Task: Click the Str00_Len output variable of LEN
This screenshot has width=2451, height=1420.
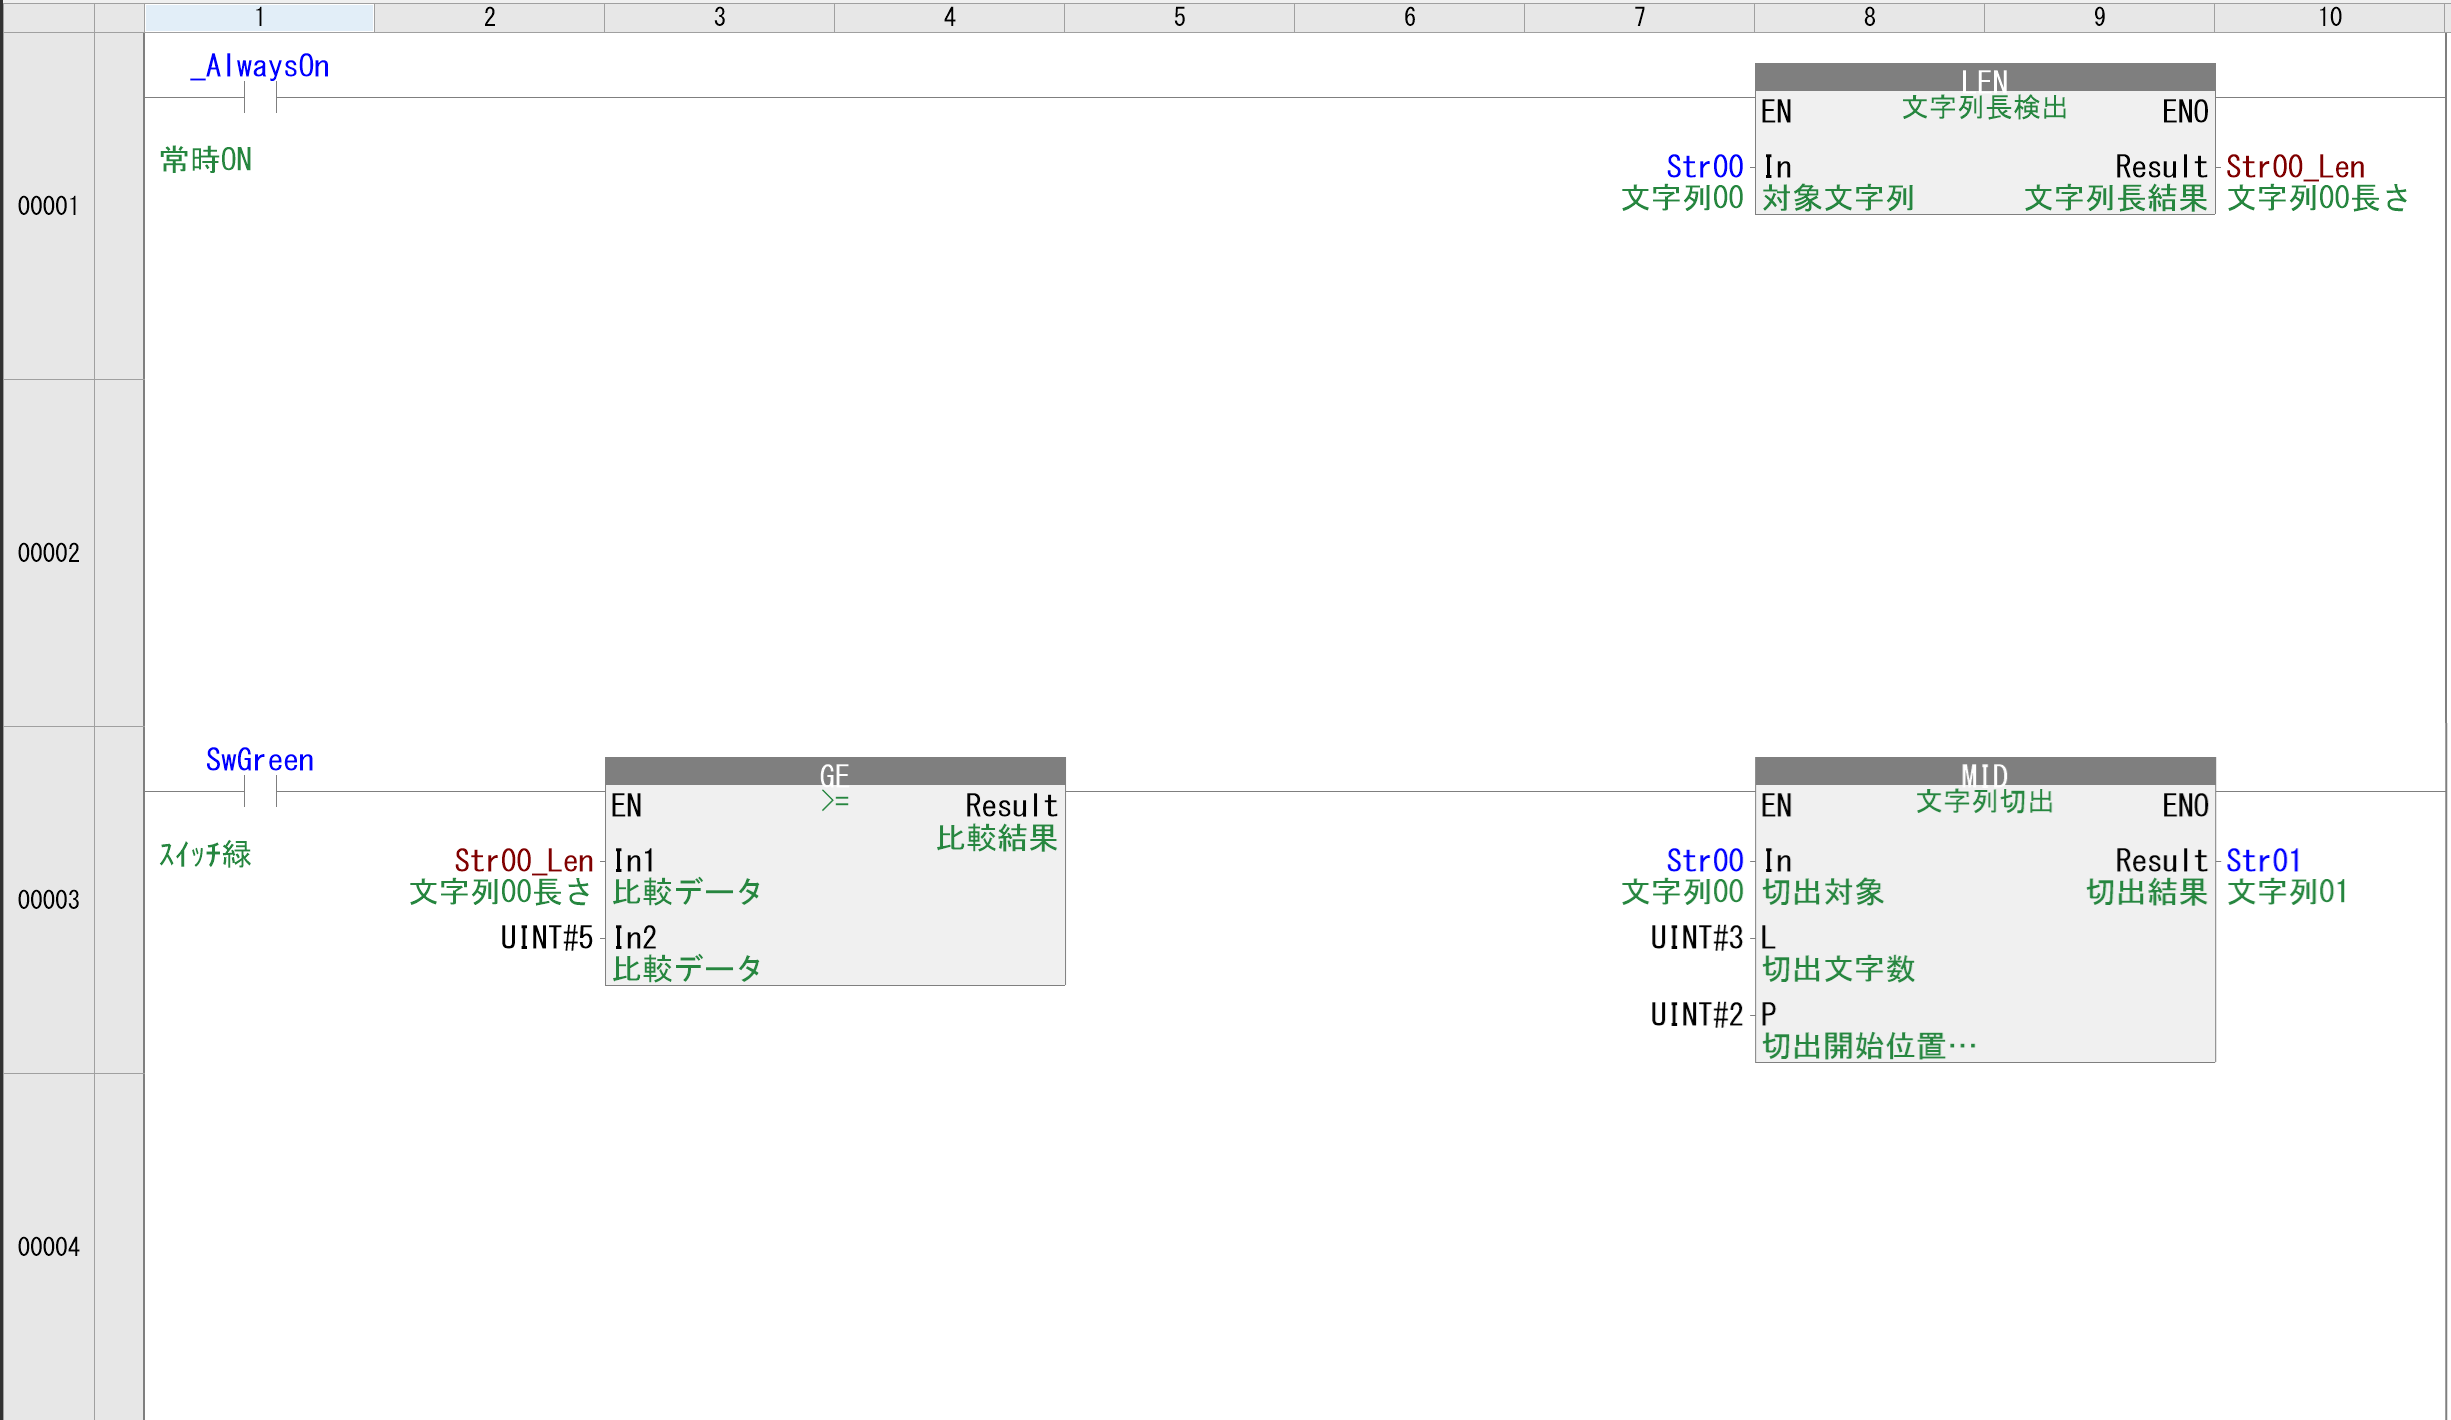Action: (x=2295, y=167)
